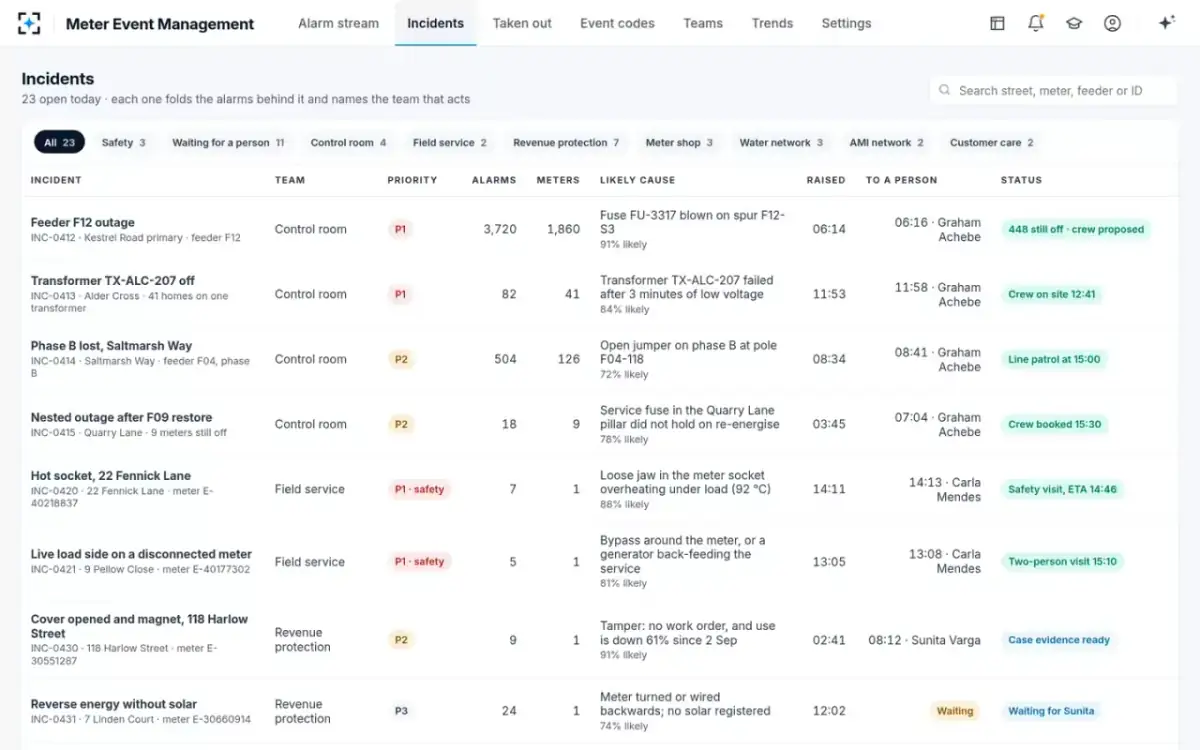Viewport: 1200px width, 750px height.
Task: Click the 'Two-person visit 15:10' status
Action: 1062,561
